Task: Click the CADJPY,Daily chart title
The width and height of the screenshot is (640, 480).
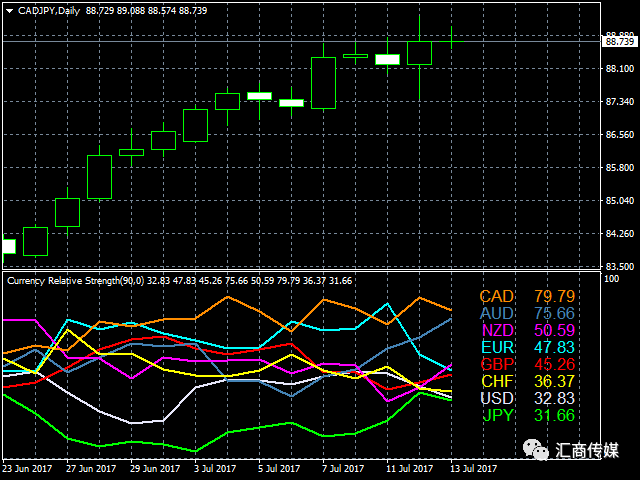Action: pos(49,11)
